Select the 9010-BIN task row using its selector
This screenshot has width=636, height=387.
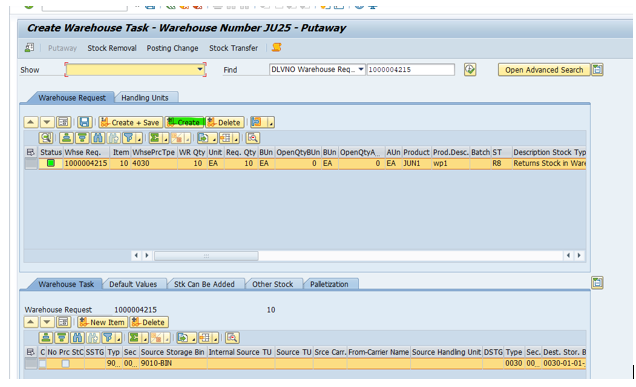(x=31, y=363)
